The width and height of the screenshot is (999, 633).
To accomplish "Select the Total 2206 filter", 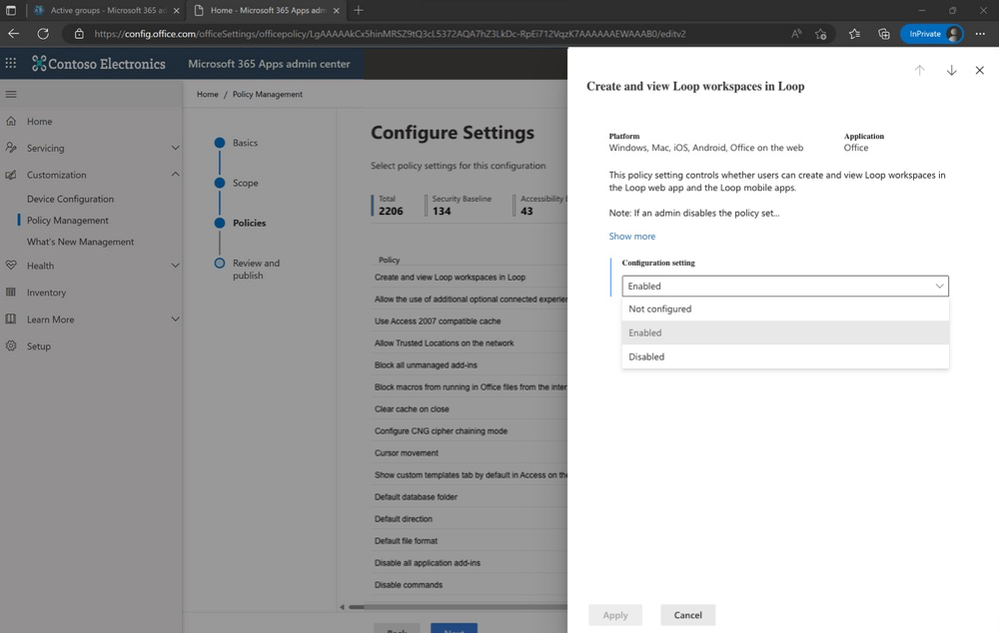I will click(x=390, y=205).
